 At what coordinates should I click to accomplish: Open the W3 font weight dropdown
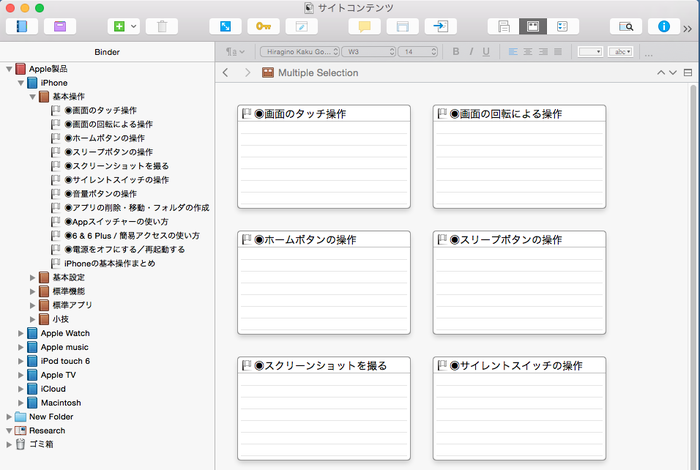click(x=369, y=52)
